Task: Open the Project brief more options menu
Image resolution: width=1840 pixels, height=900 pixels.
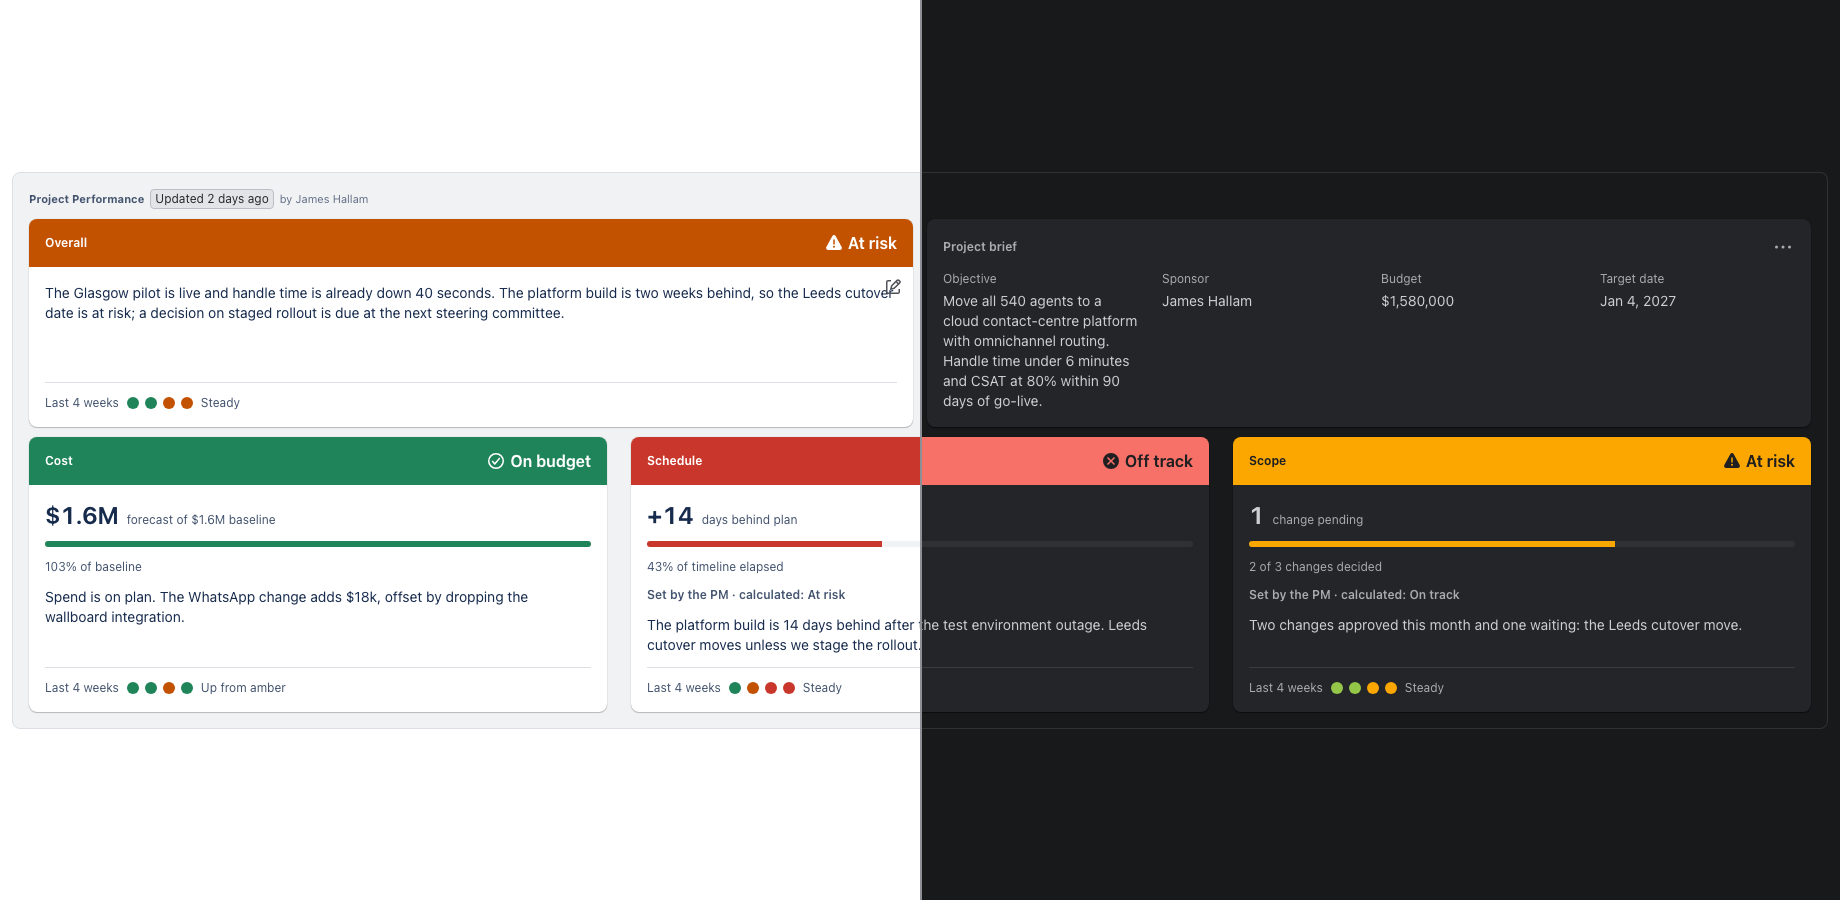Action: [x=1783, y=247]
